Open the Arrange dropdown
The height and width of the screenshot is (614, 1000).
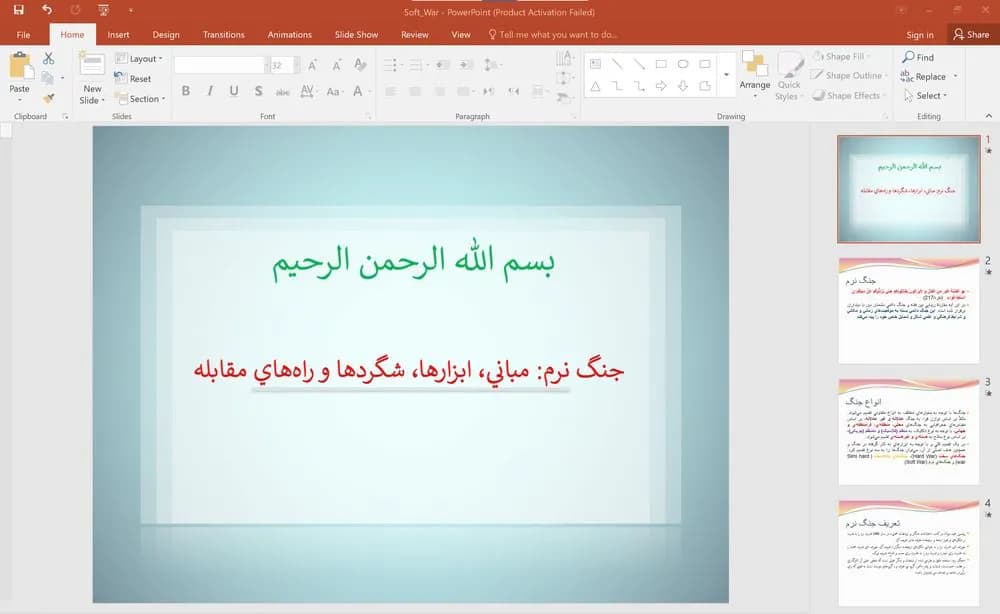755,77
